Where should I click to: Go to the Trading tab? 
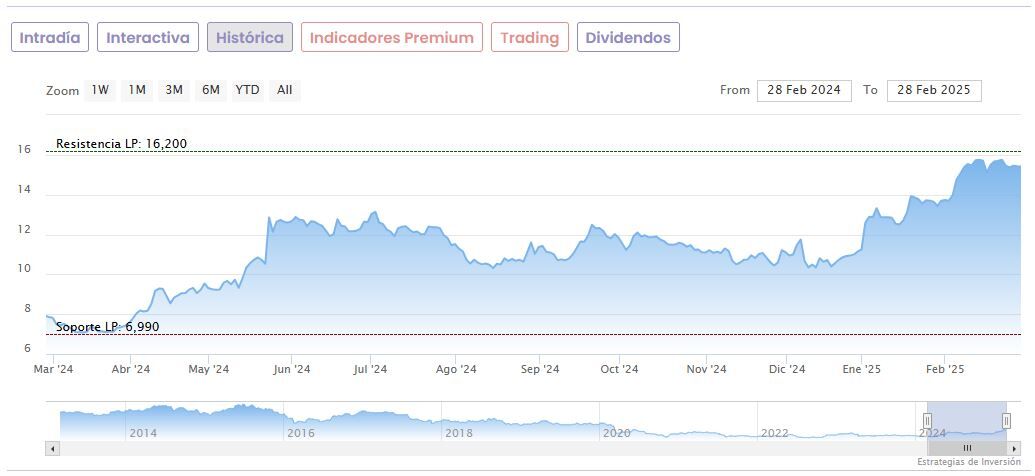click(x=530, y=38)
